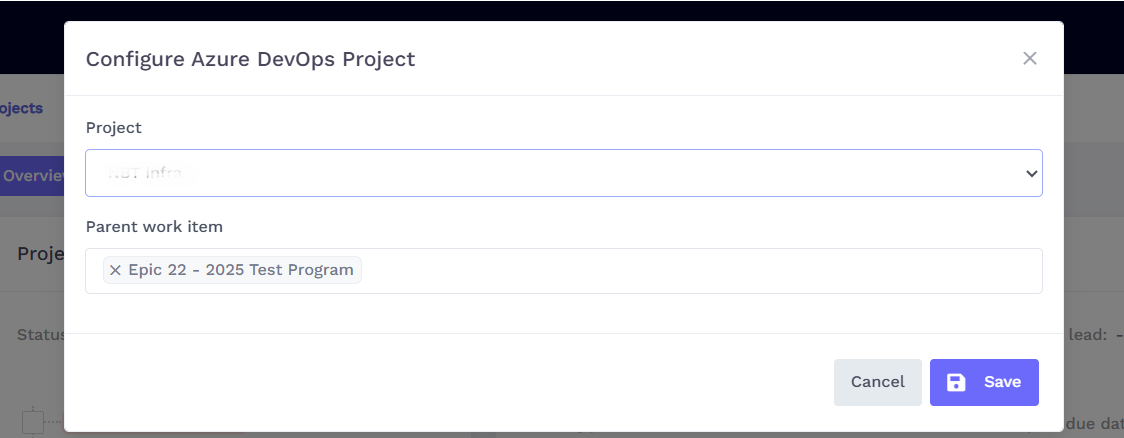Click the Parent work item label
Image resolution: width=1124 pixels, height=438 pixels.
pyautogui.click(x=154, y=227)
